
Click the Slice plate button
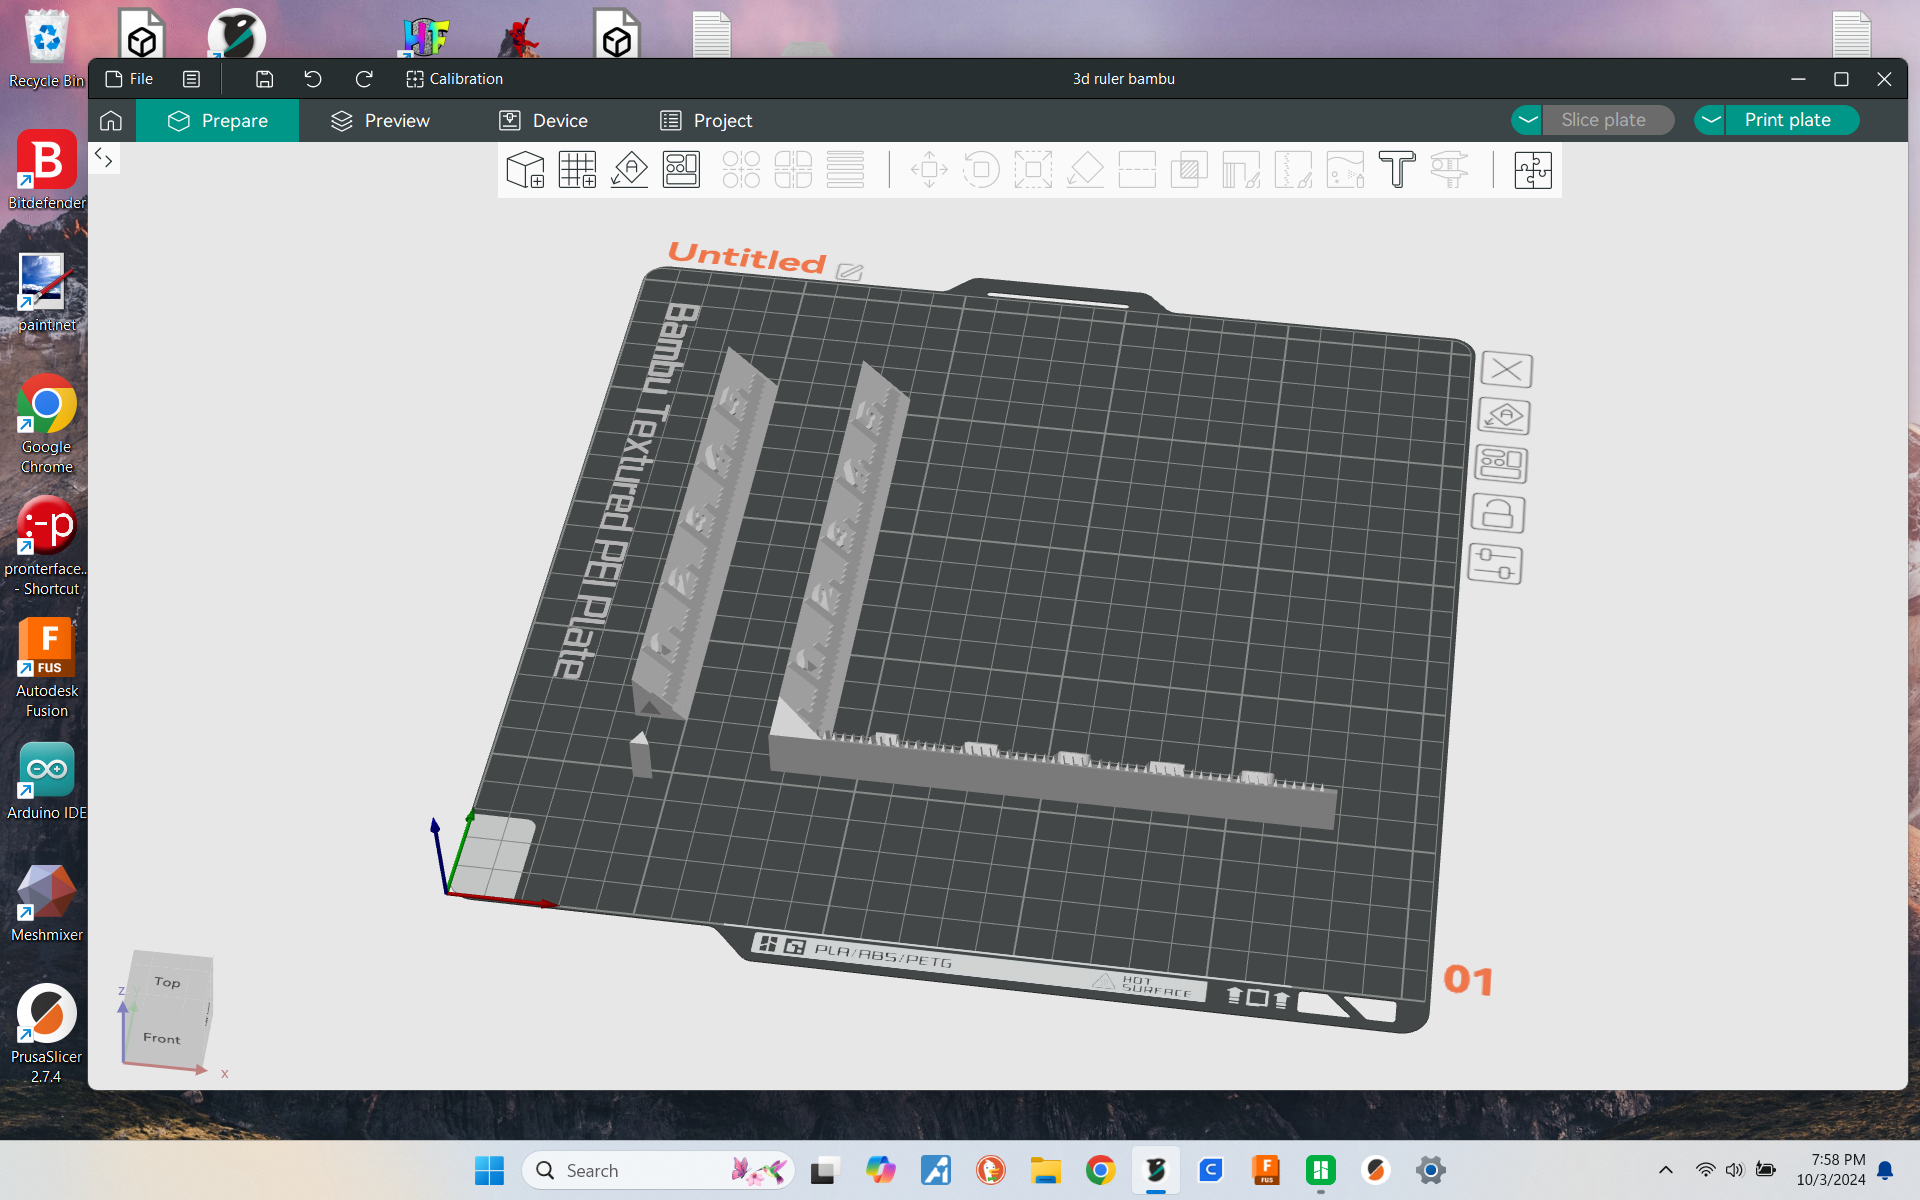coord(1608,120)
